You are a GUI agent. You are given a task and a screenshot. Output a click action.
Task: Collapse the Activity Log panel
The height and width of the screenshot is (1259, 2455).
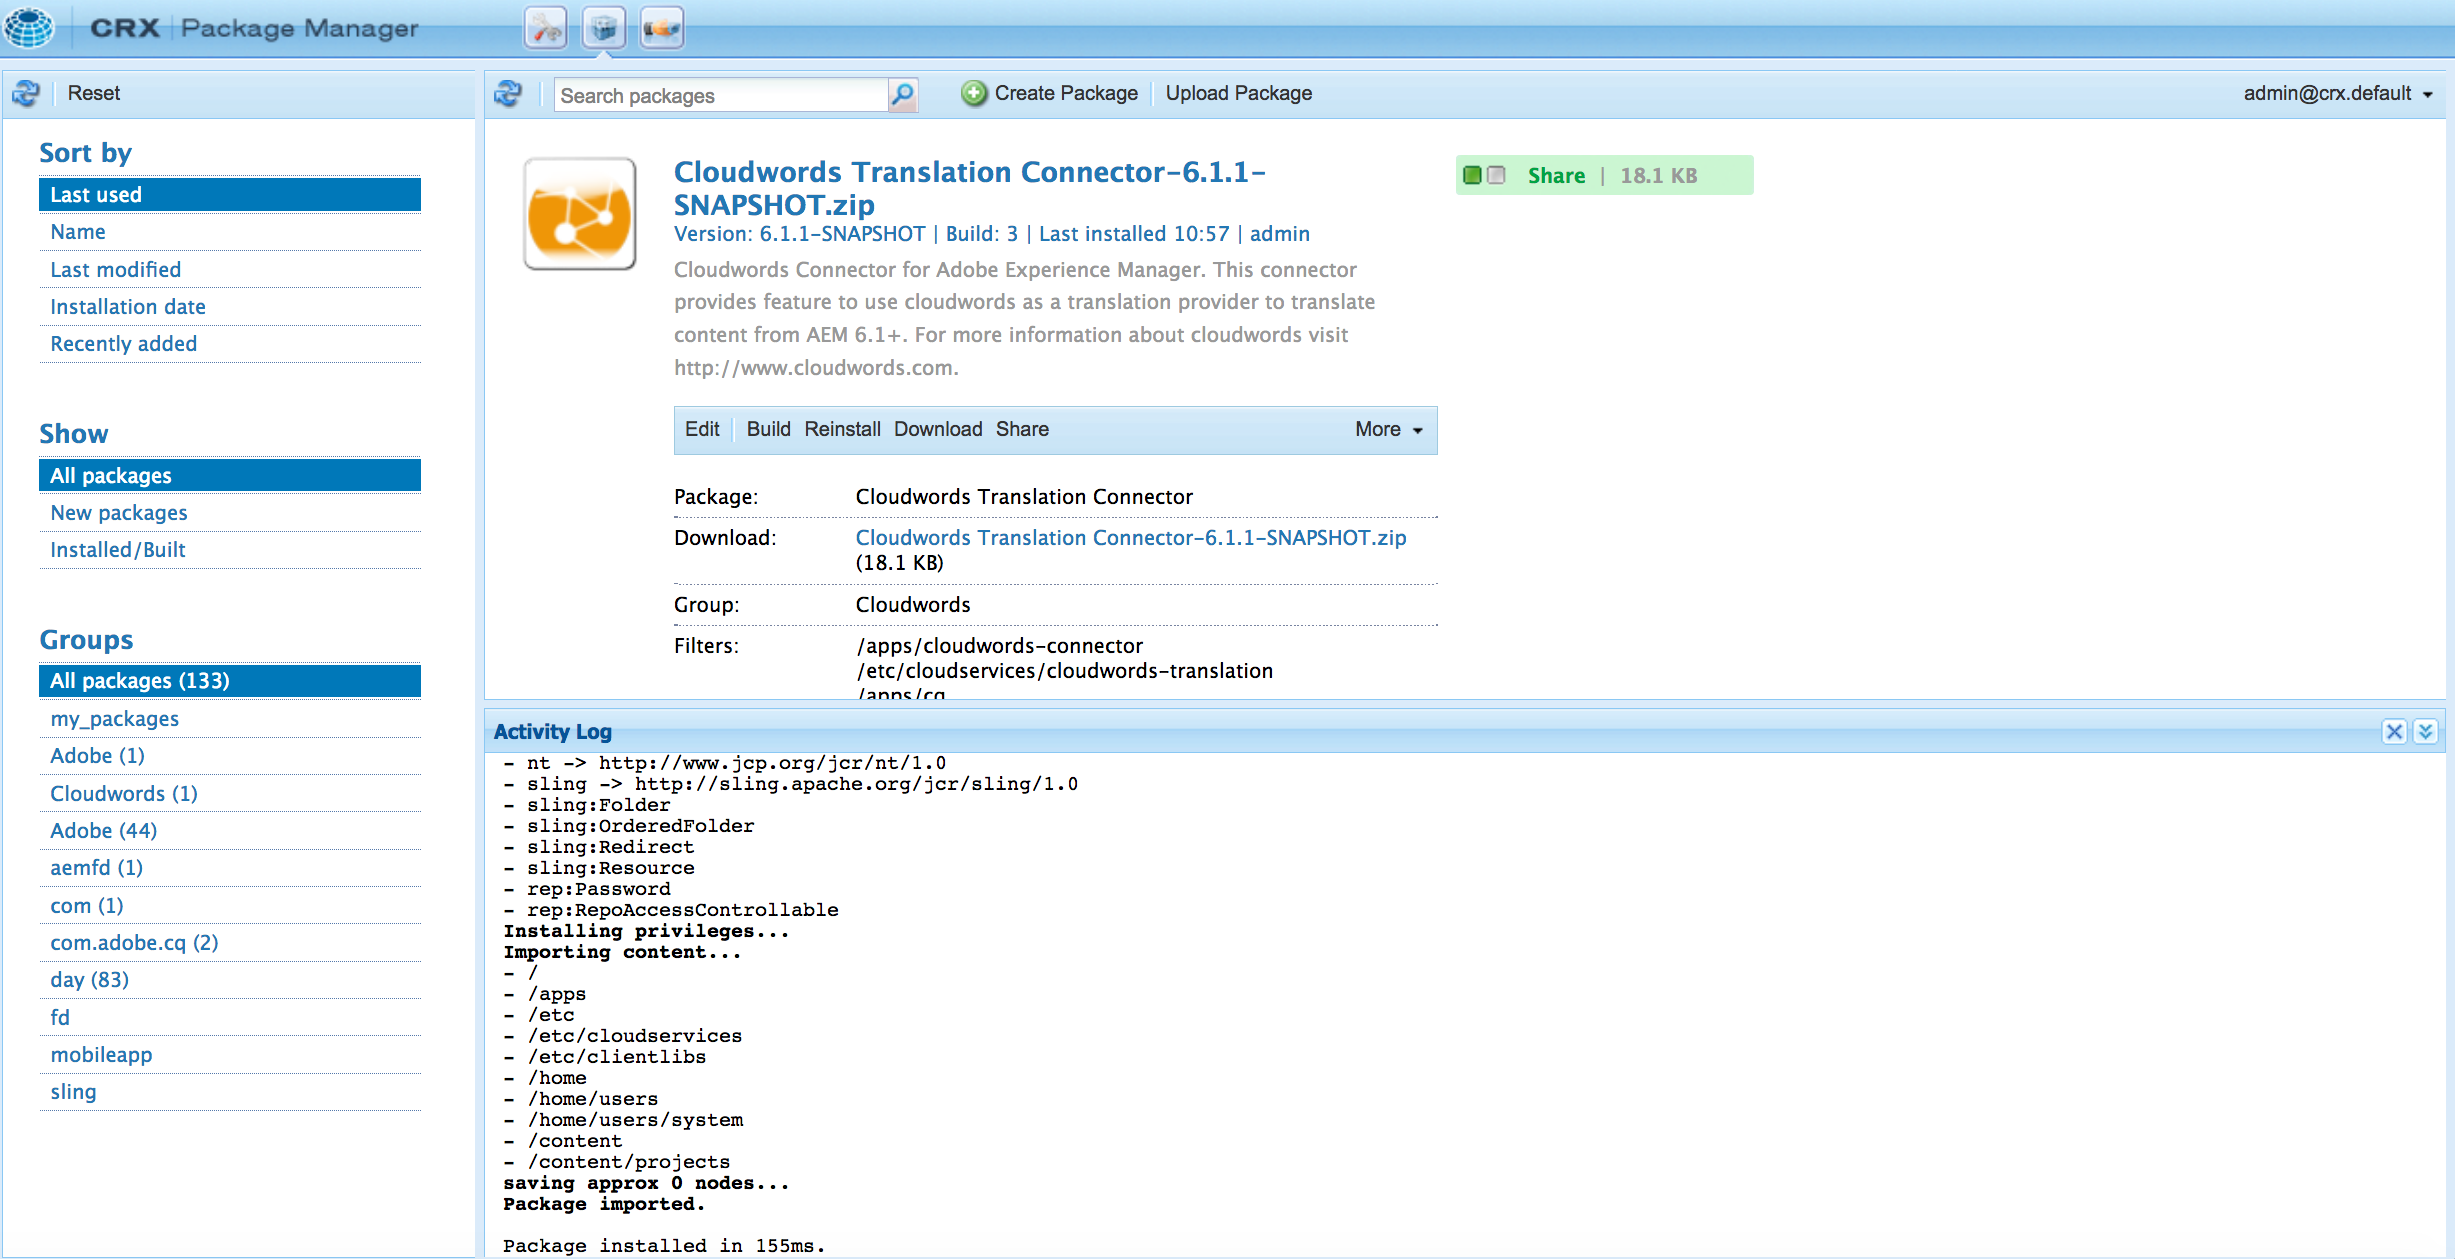coord(2425,731)
